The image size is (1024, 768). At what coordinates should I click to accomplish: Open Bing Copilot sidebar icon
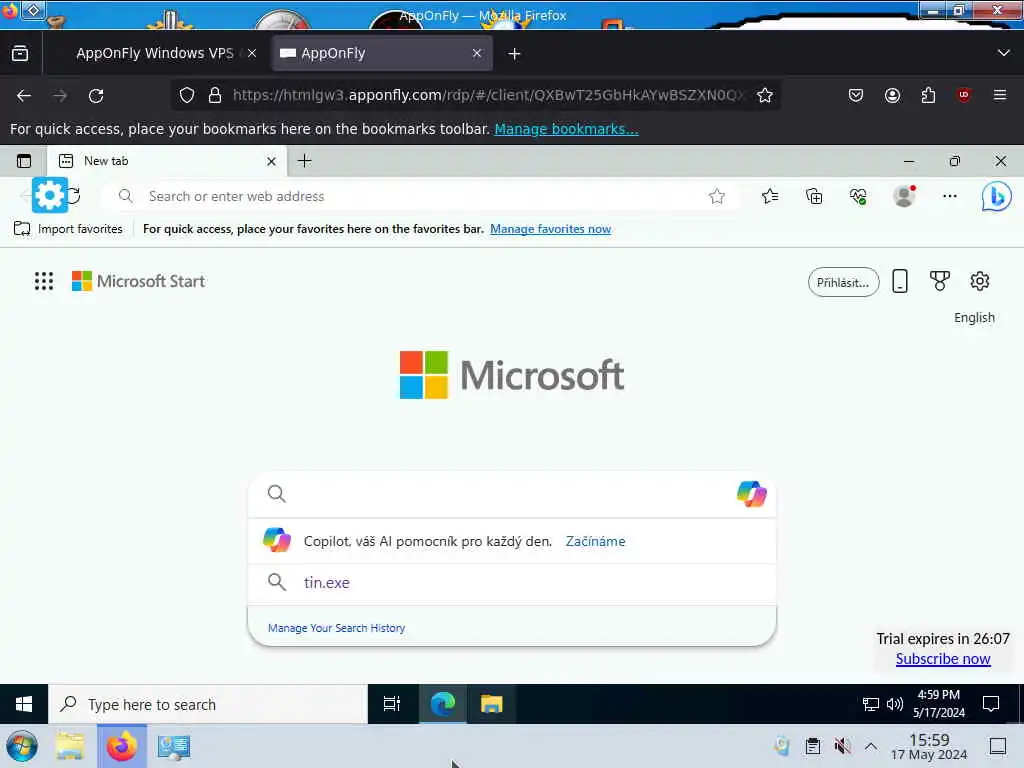pyautogui.click(x=997, y=196)
